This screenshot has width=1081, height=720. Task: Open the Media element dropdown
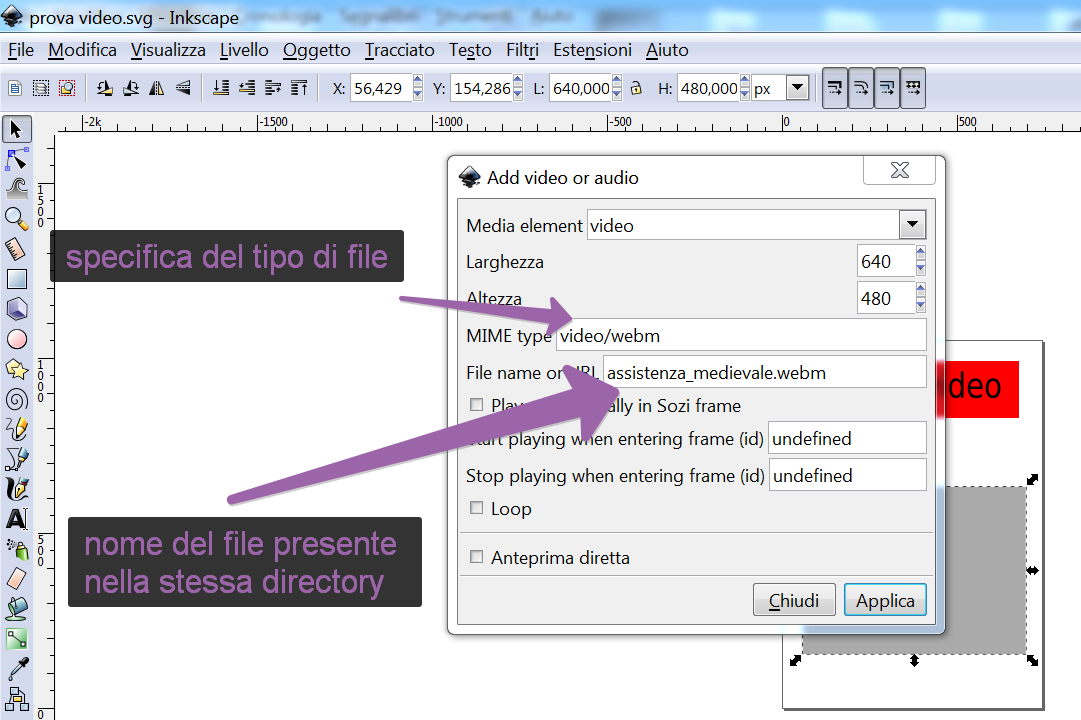coord(912,225)
